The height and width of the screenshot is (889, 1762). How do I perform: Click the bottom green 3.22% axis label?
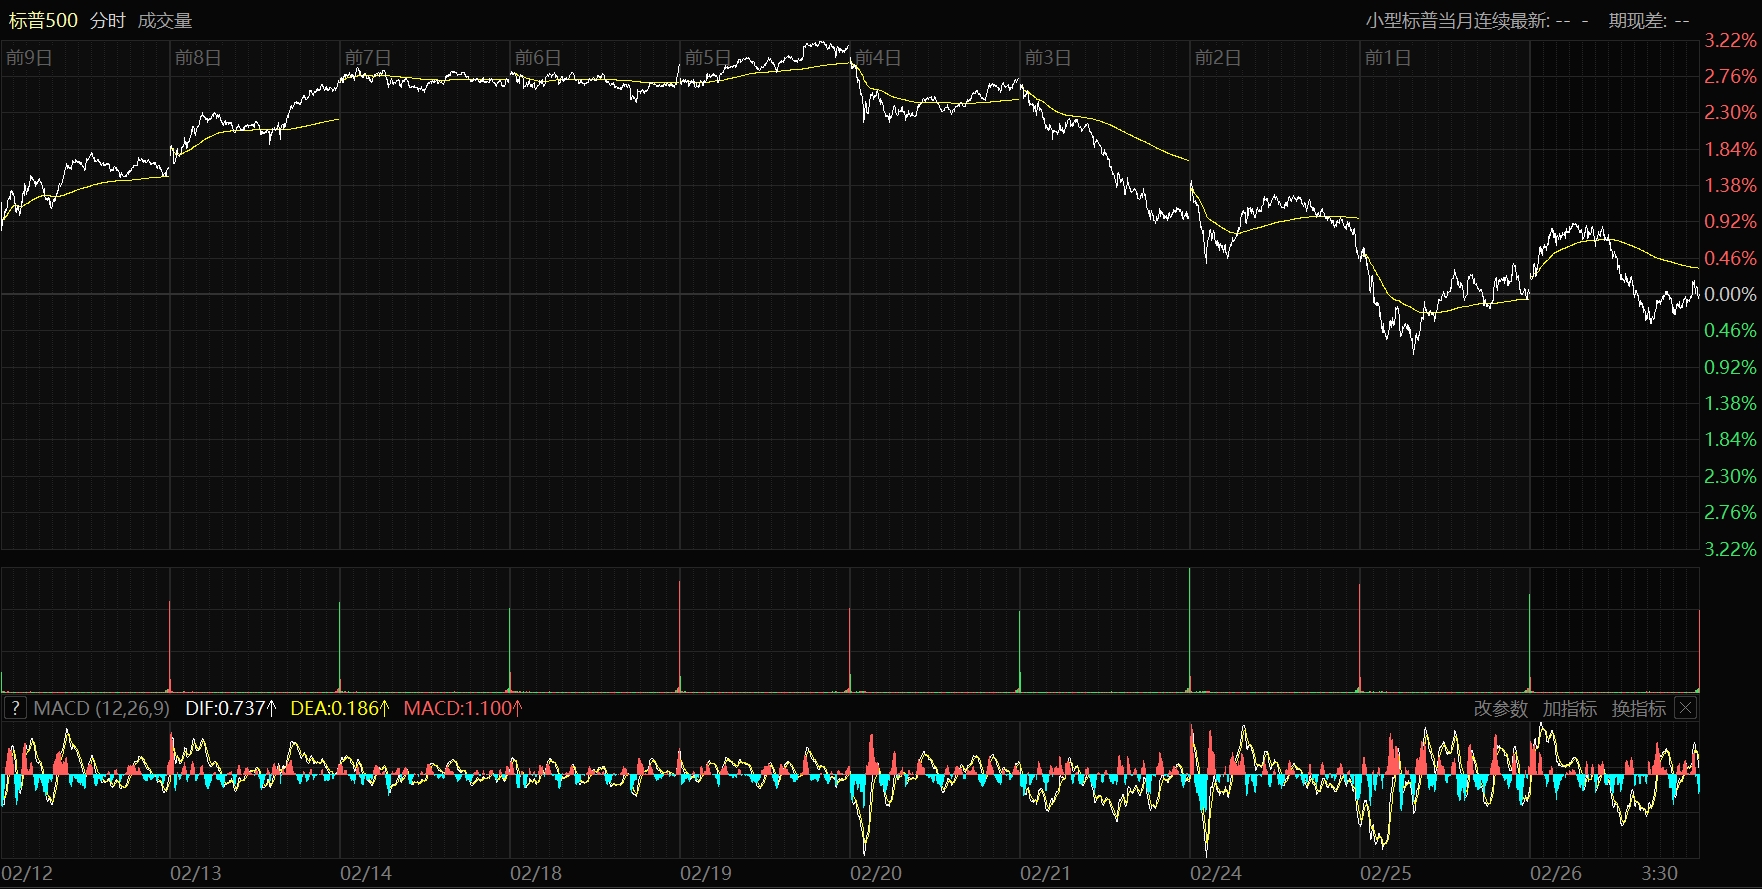pos(1730,549)
